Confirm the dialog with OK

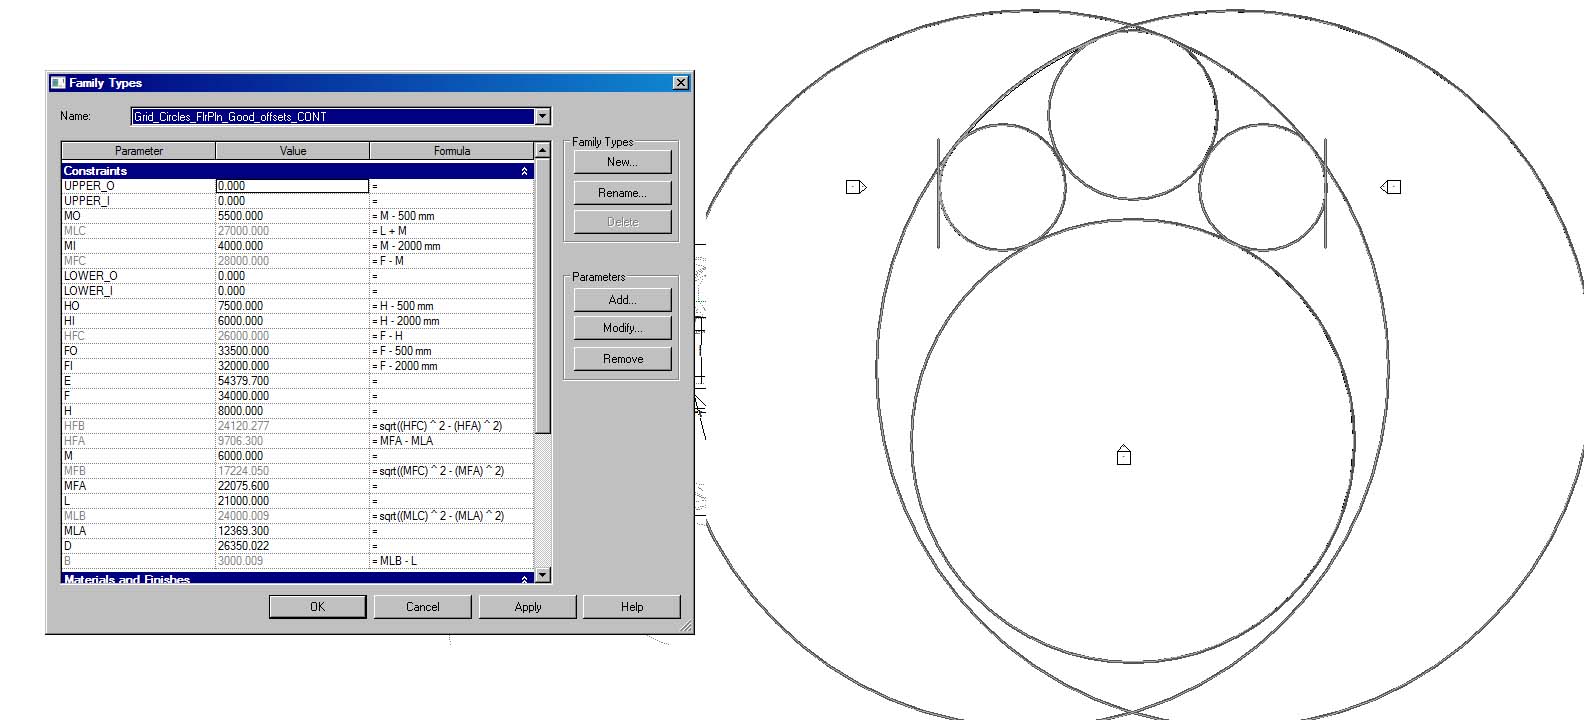point(317,607)
